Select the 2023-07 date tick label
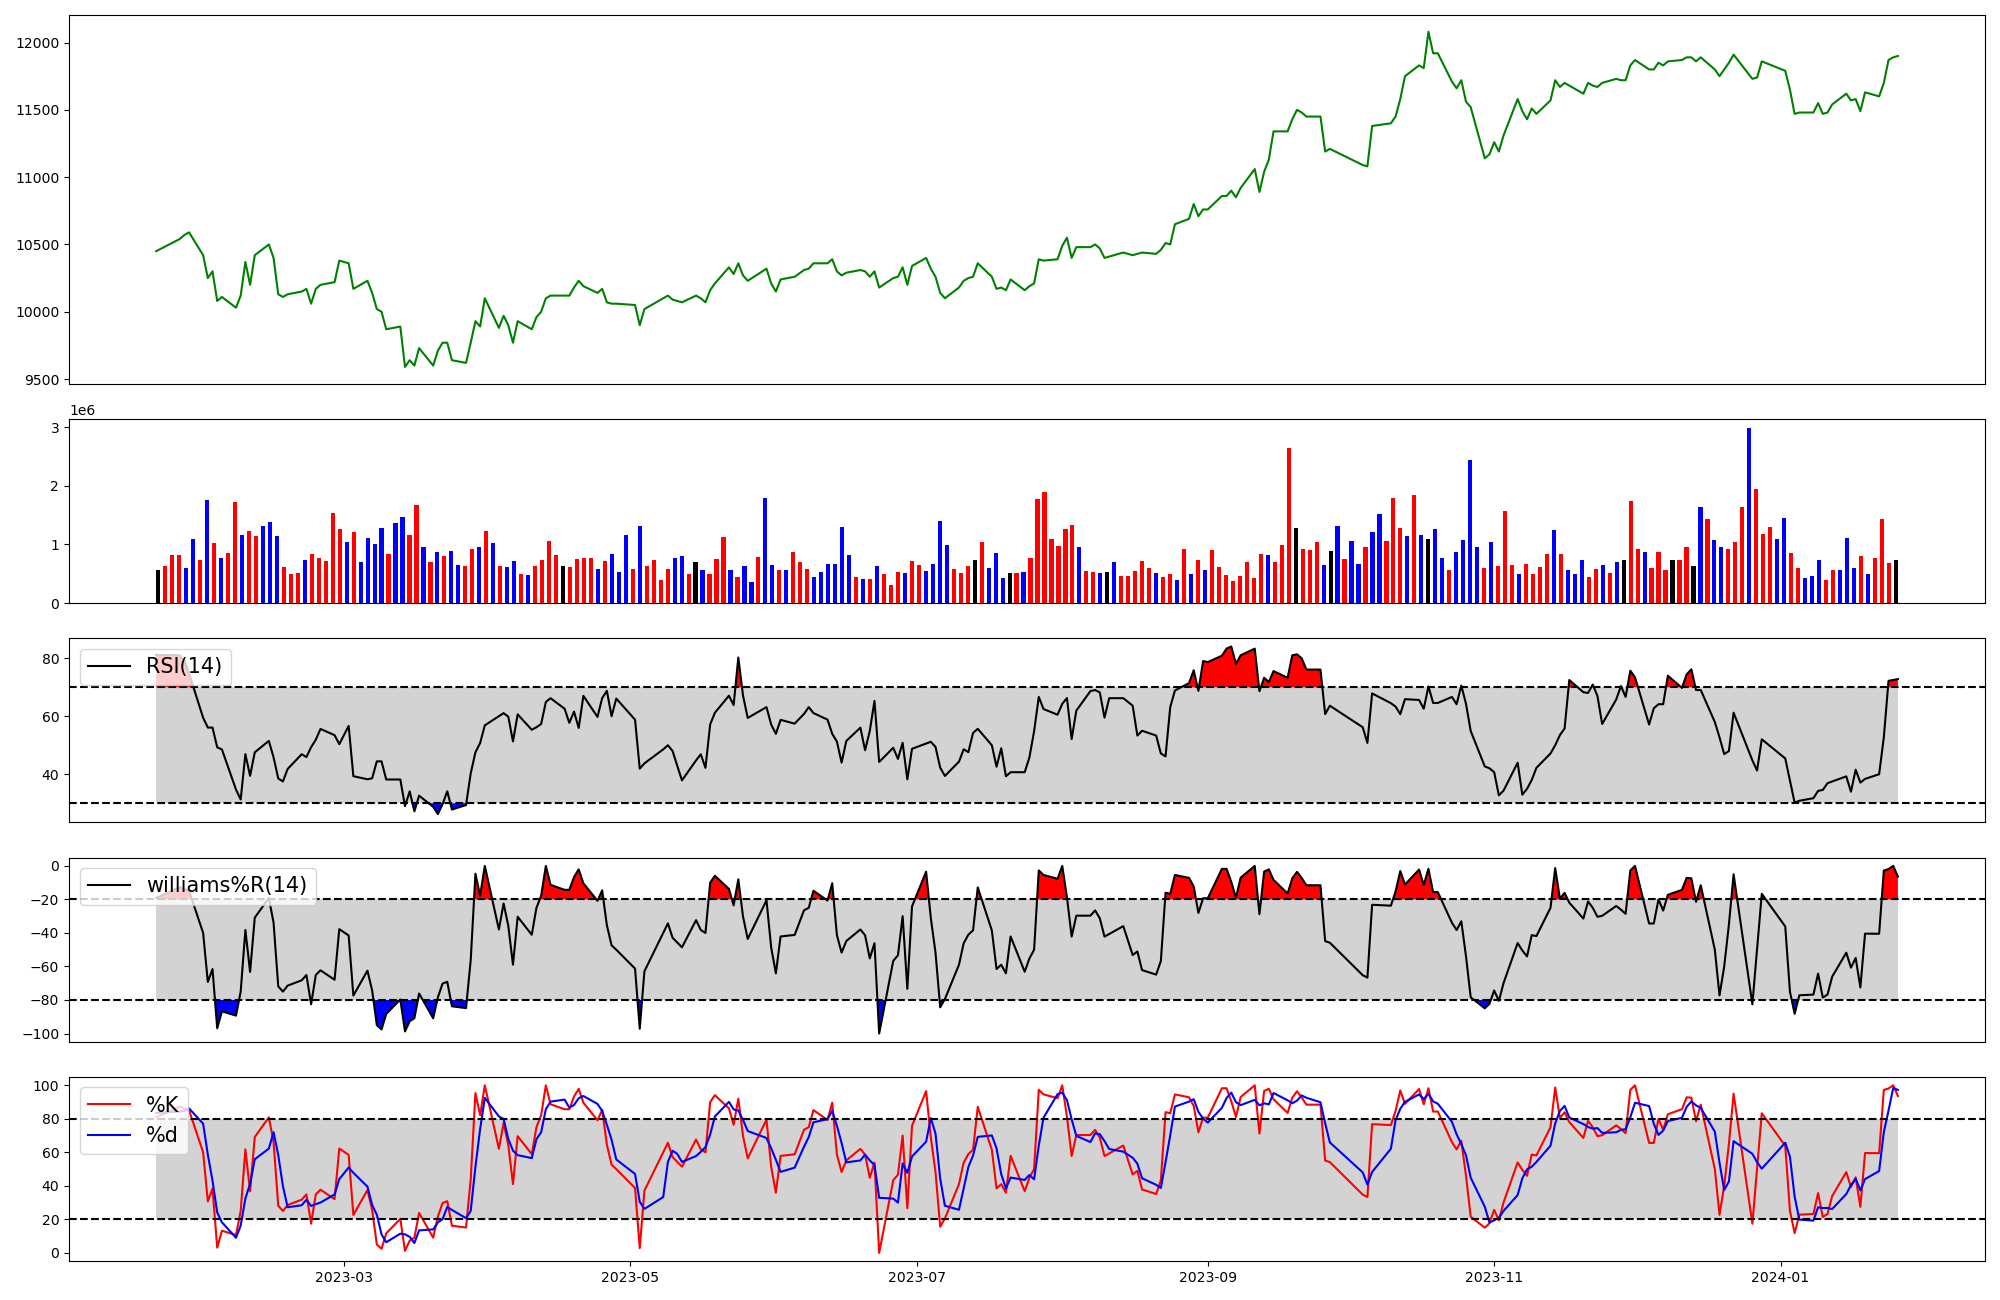This screenshot has height=1300, width=2000. tap(917, 1277)
